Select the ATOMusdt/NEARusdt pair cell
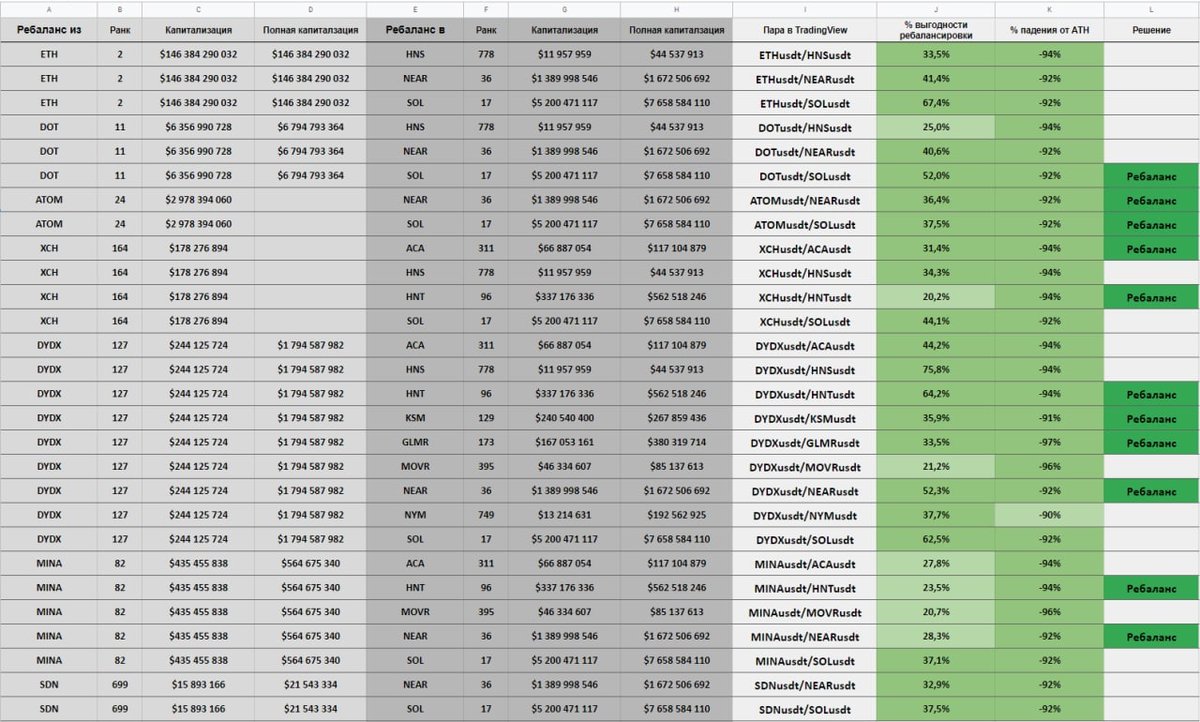Screen dimensions: 1200x722 tap(804, 200)
